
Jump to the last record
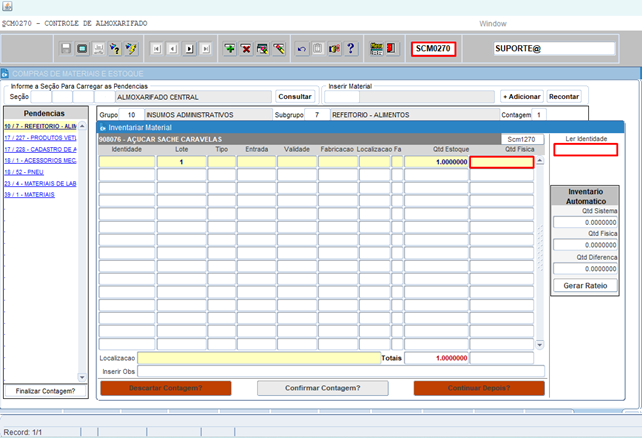tap(206, 49)
